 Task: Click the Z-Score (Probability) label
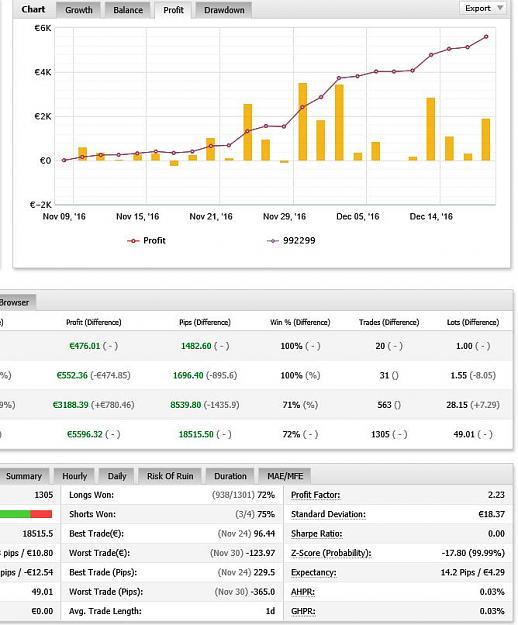[331, 553]
